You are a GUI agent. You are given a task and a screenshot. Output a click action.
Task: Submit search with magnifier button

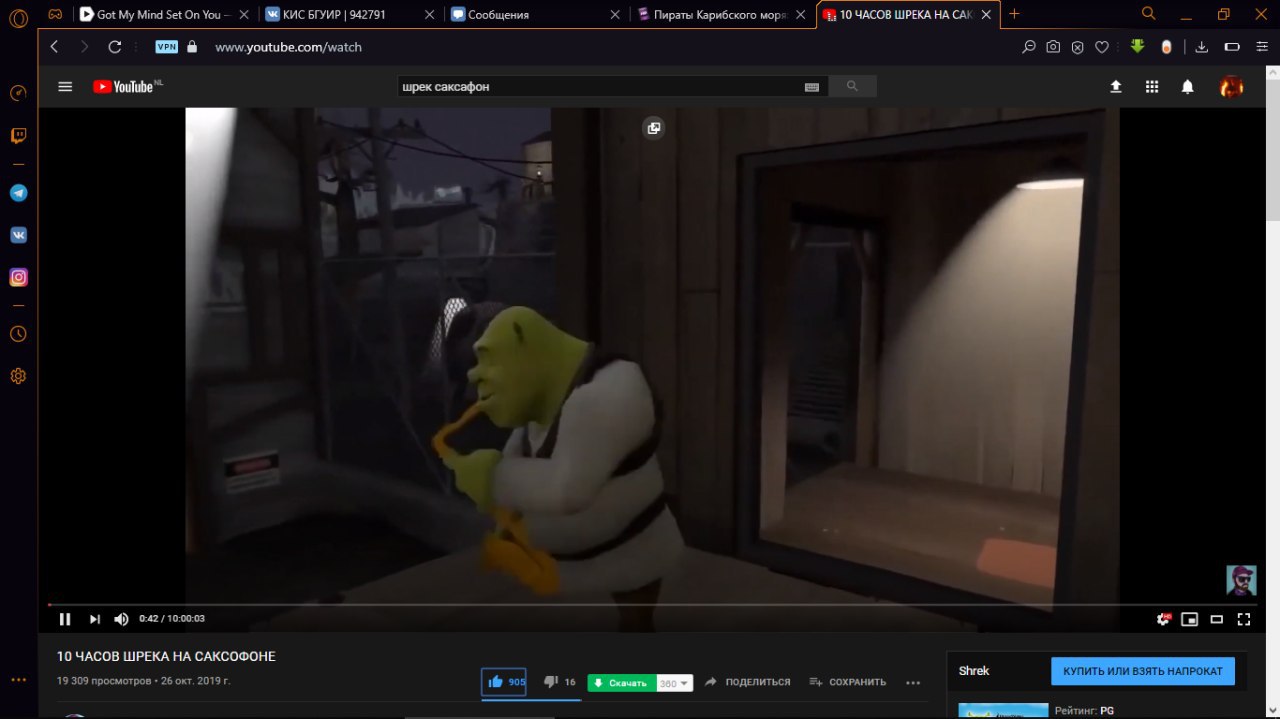click(852, 87)
